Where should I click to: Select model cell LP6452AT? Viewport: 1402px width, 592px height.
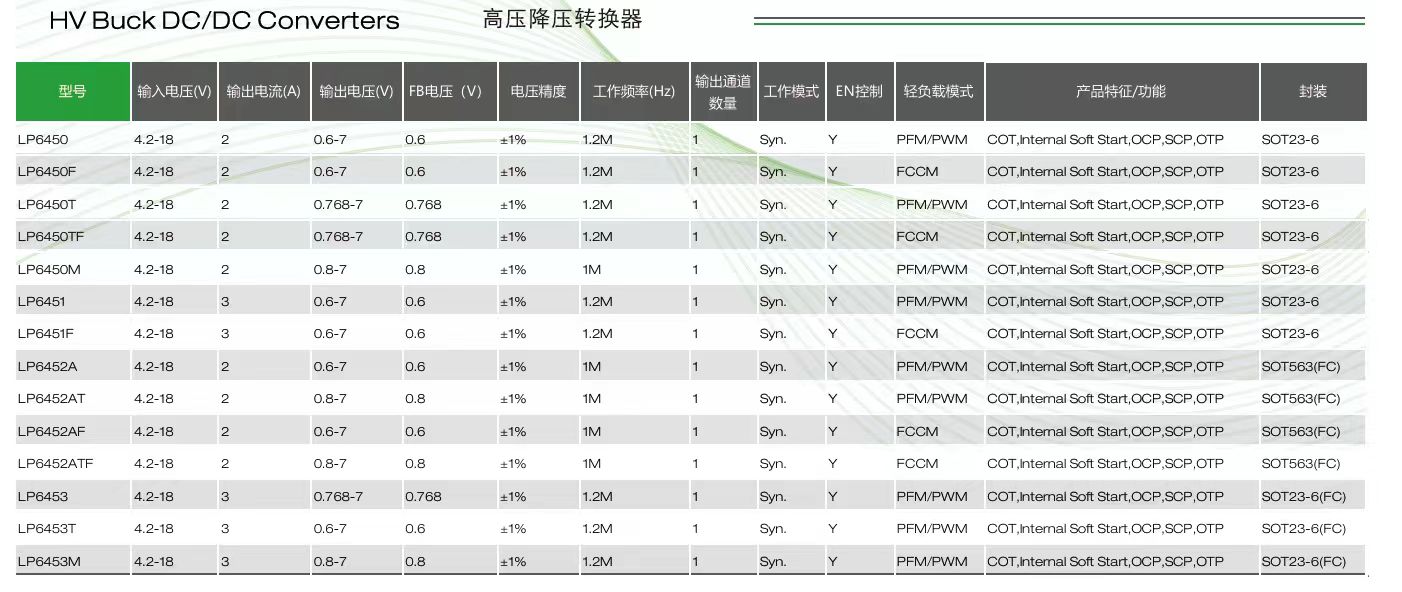(x=51, y=399)
